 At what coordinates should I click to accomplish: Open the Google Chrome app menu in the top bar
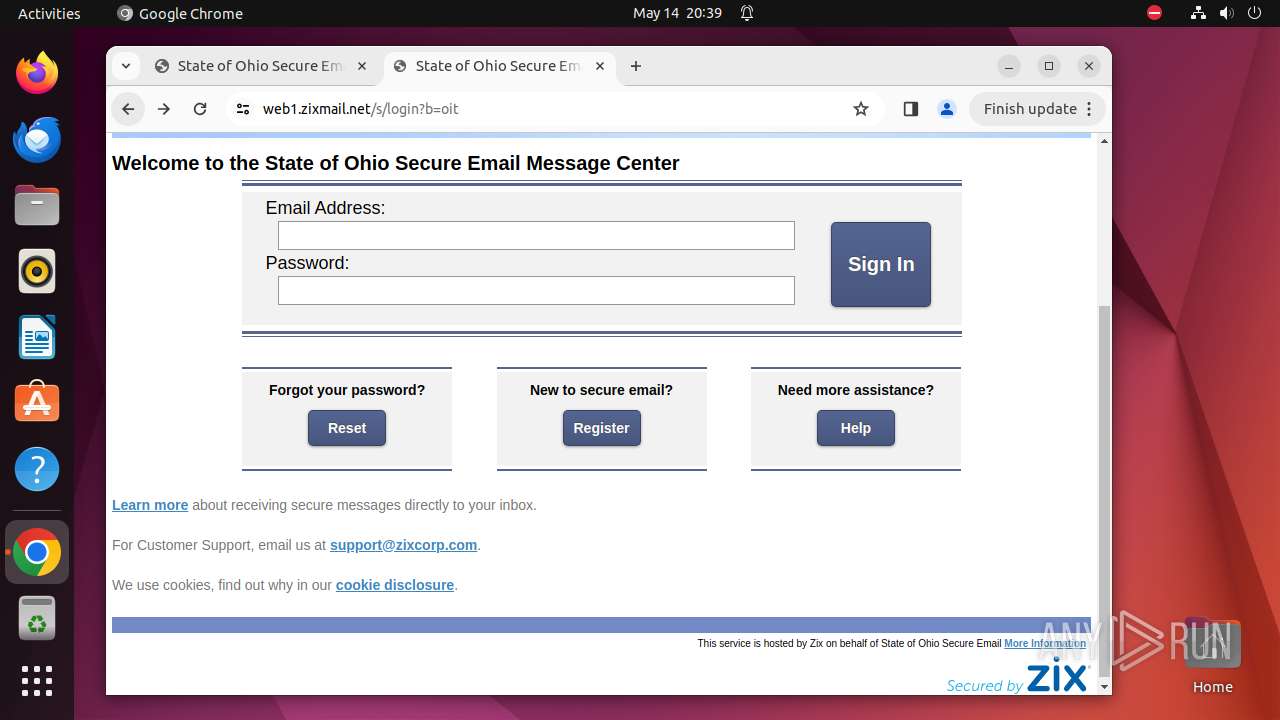[180, 13]
